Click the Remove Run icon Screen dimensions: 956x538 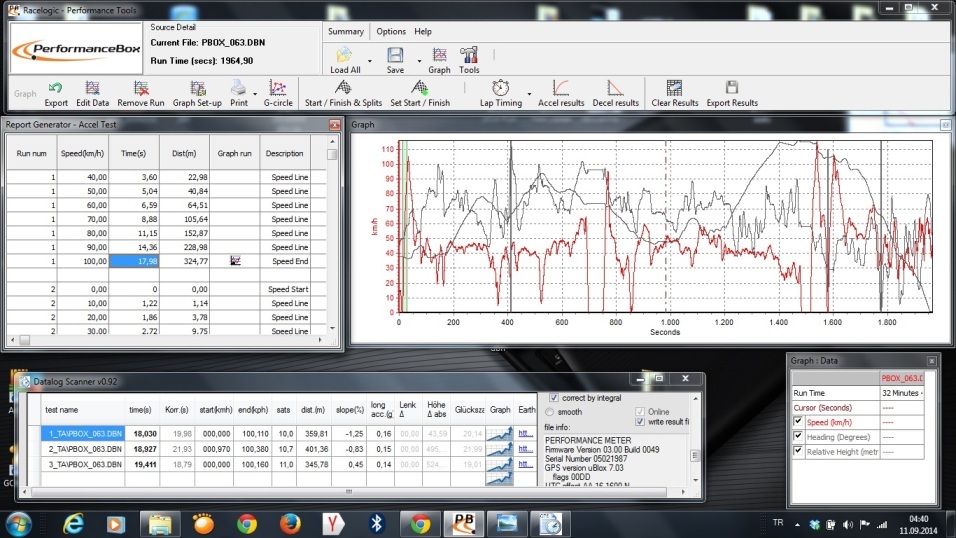[141, 89]
